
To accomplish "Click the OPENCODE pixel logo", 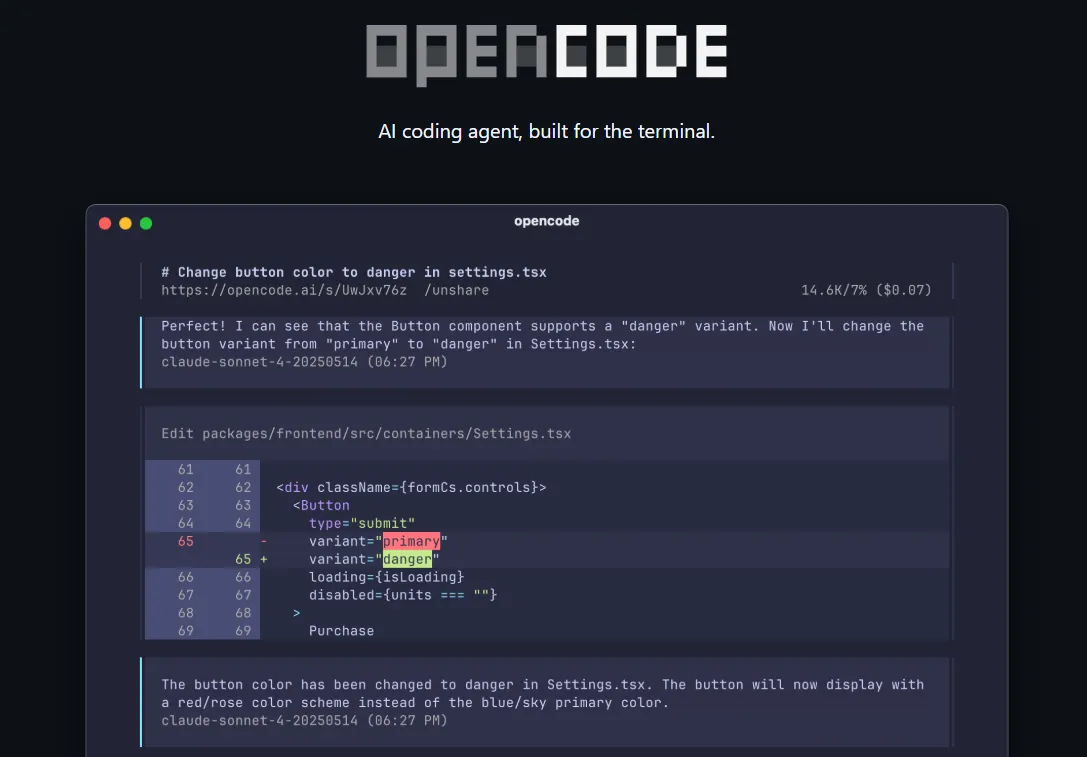I will pos(546,55).
